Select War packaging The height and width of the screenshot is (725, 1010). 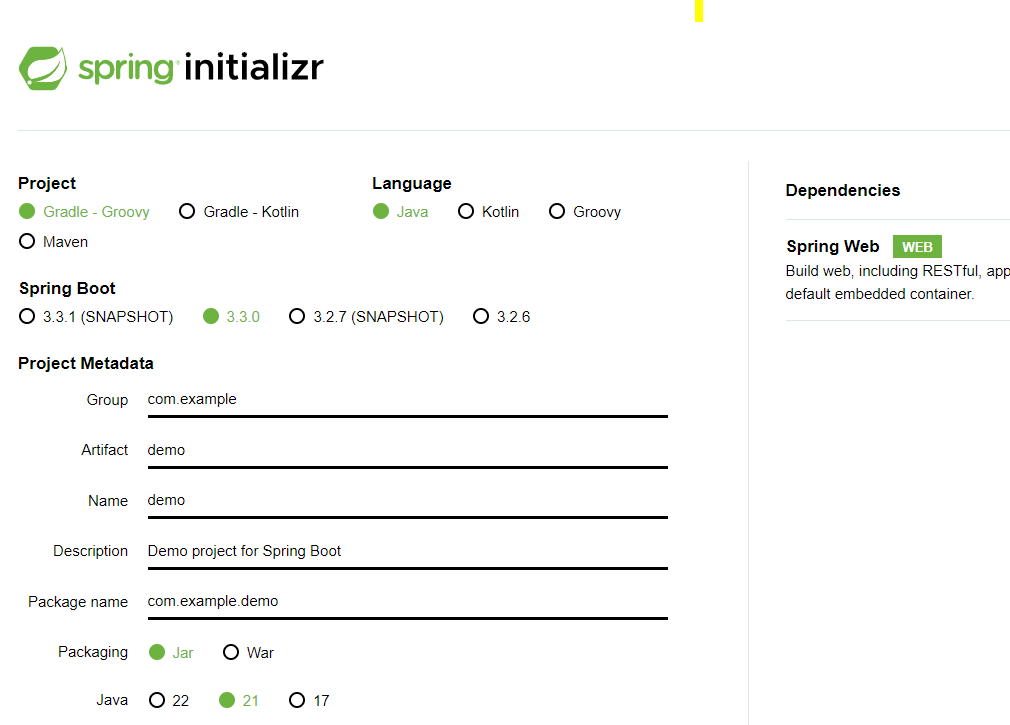[x=231, y=651]
